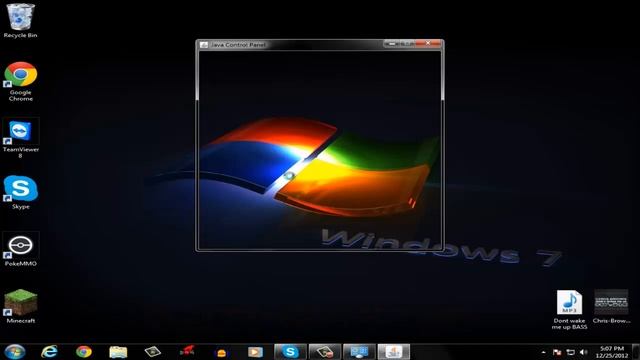Launch Internet Explorer from the taskbar
The width and height of the screenshot is (640, 360).
pos(49,351)
